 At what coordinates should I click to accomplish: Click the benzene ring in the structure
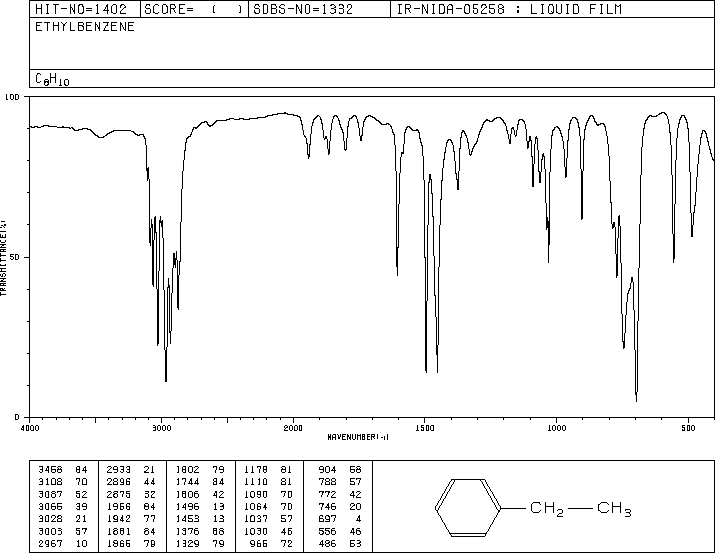pyautogui.click(x=467, y=507)
